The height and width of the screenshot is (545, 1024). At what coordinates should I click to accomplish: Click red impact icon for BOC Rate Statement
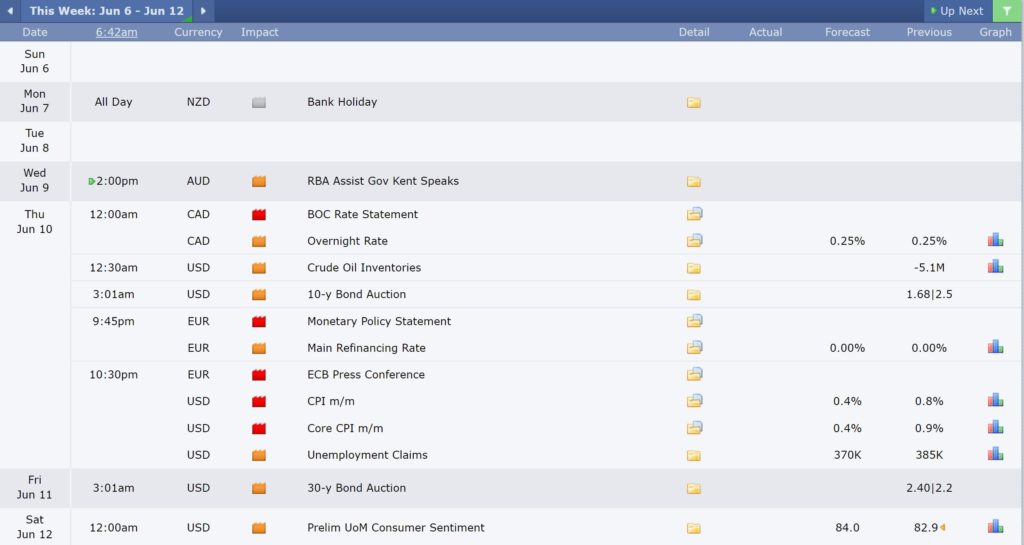pos(259,215)
